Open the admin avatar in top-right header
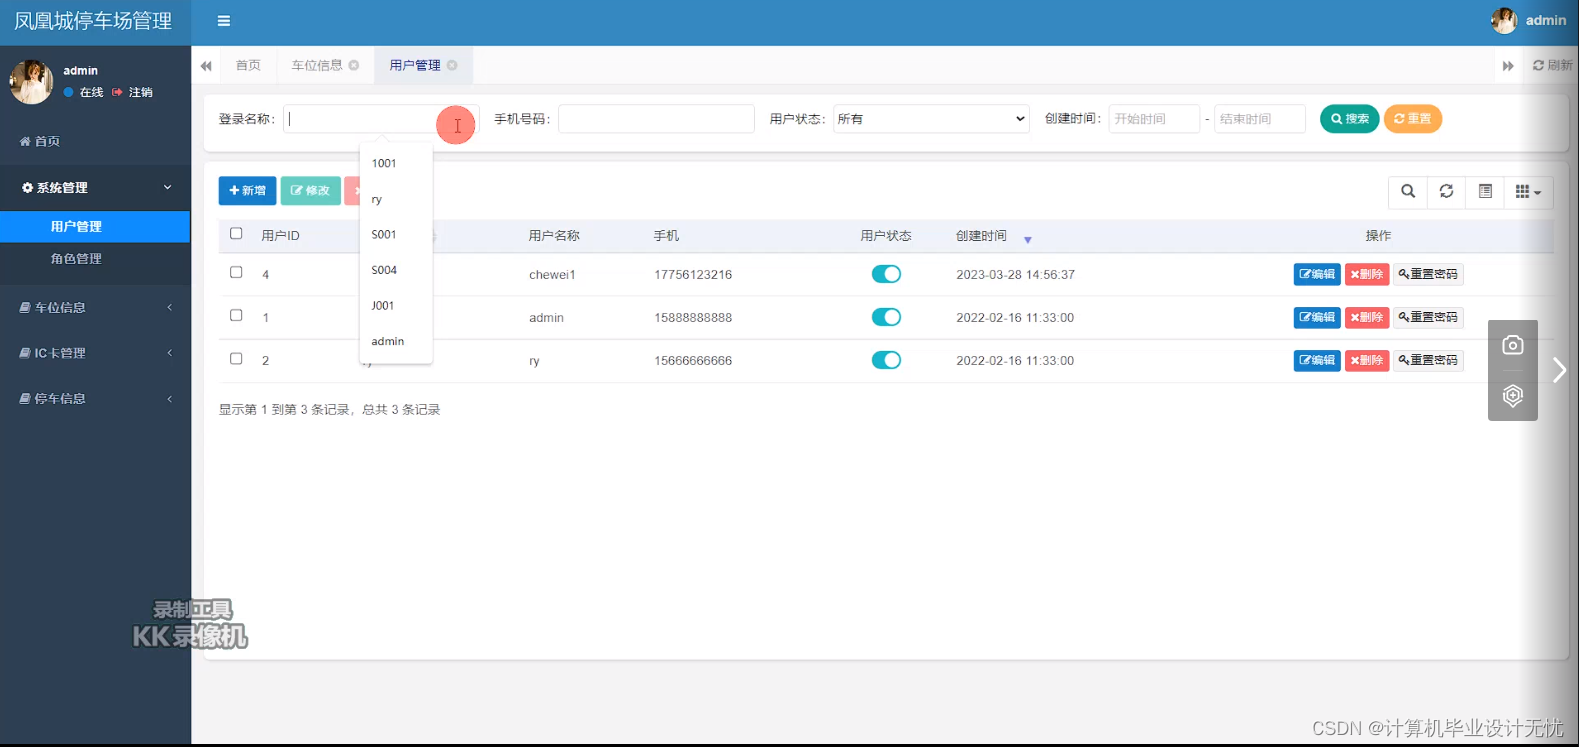This screenshot has height=747, width=1579. click(x=1503, y=20)
